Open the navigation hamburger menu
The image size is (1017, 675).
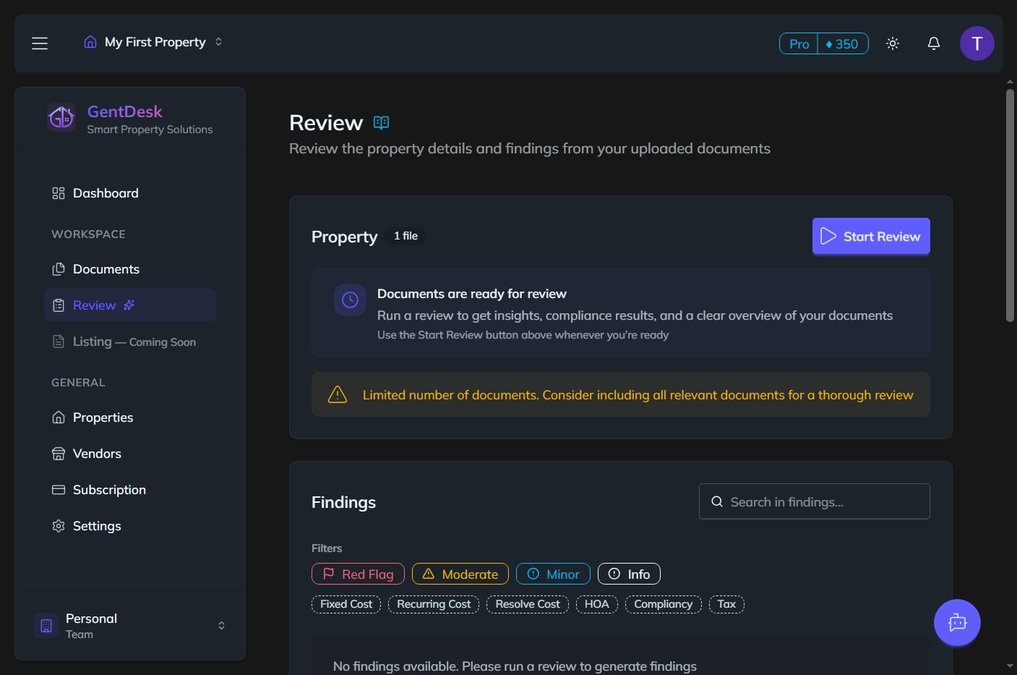[x=39, y=42]
